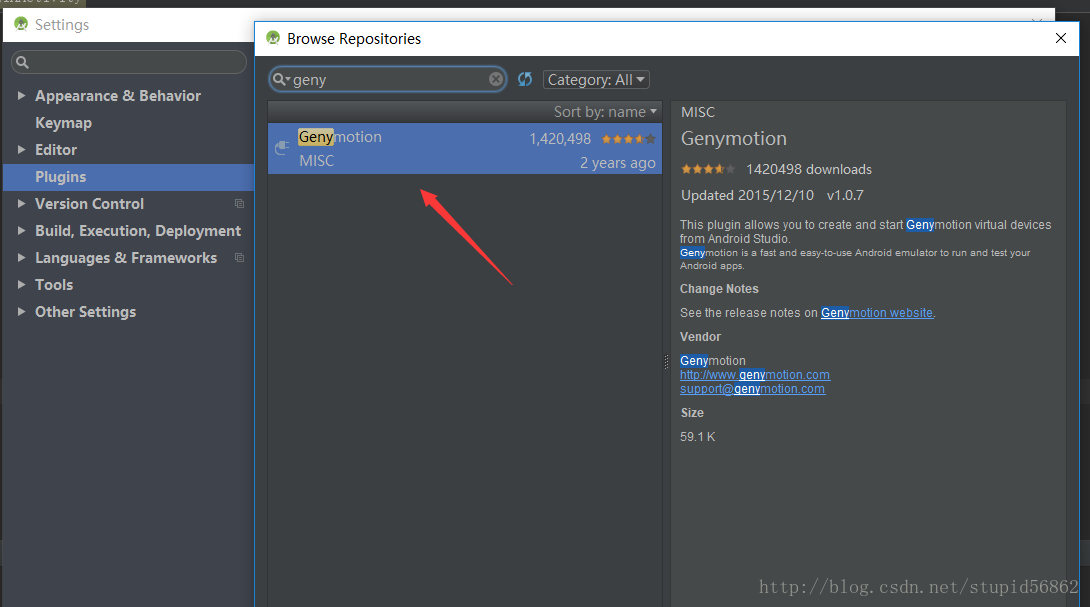The image size is (1090, 607).
Task: Select Genymotion plugin in results list
Action: pos(464,149)
